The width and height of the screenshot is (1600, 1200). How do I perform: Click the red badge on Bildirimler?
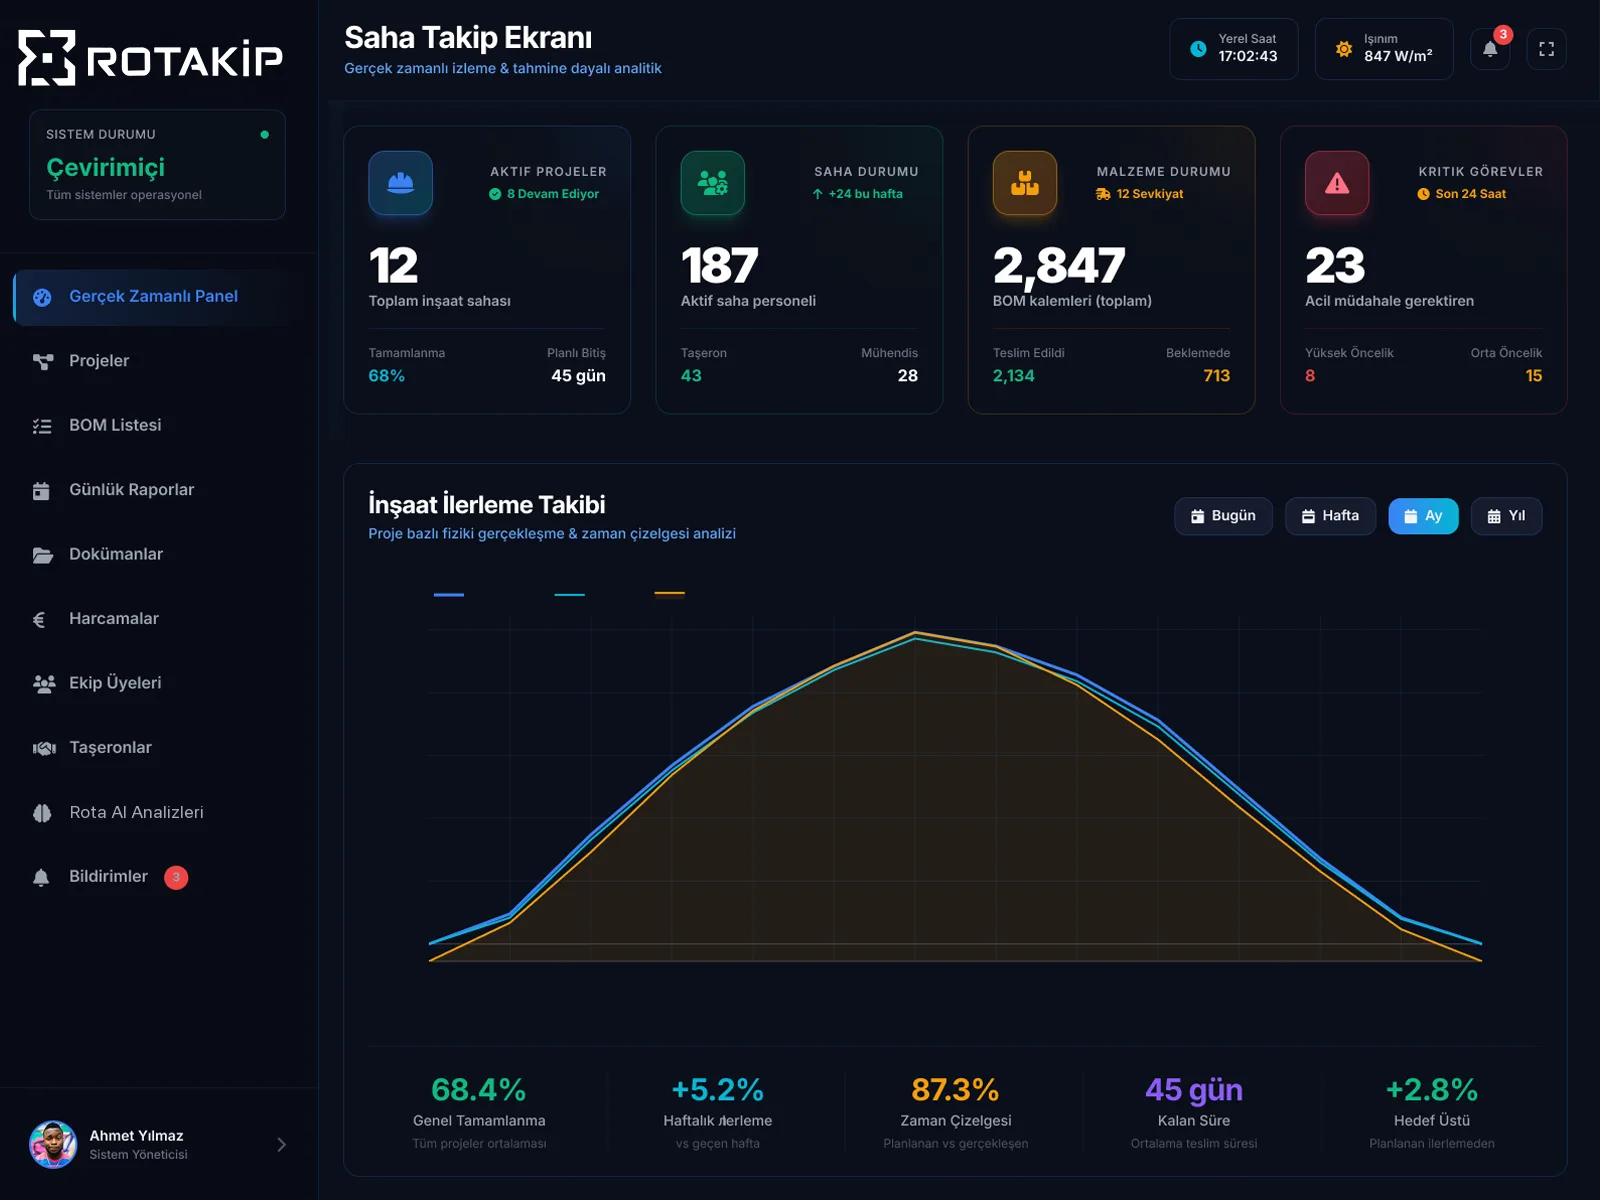(x=176, y=877)
